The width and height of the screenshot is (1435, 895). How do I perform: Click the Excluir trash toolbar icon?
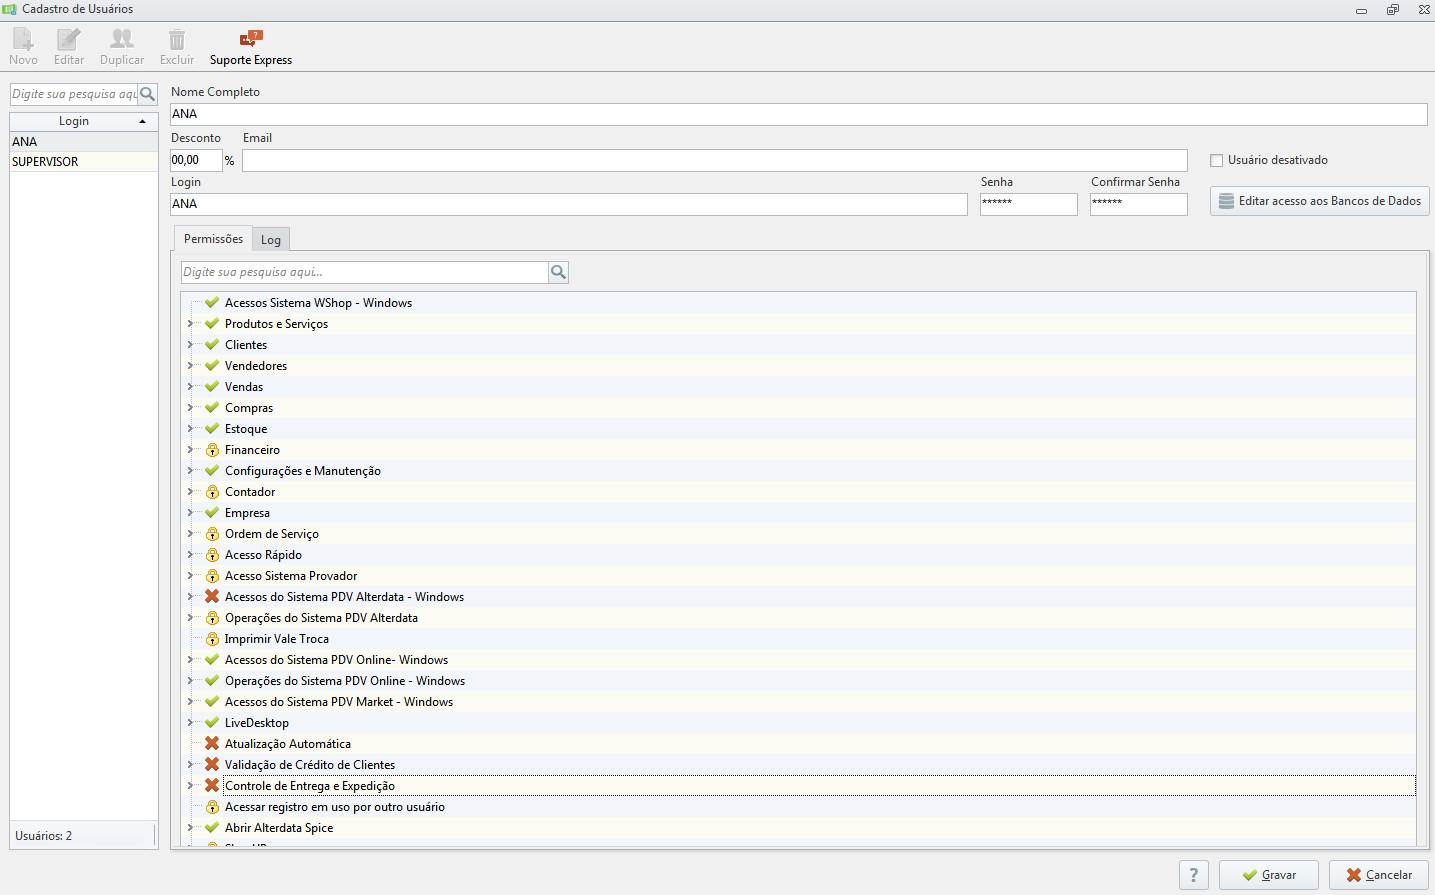click(x=177, y=40)
